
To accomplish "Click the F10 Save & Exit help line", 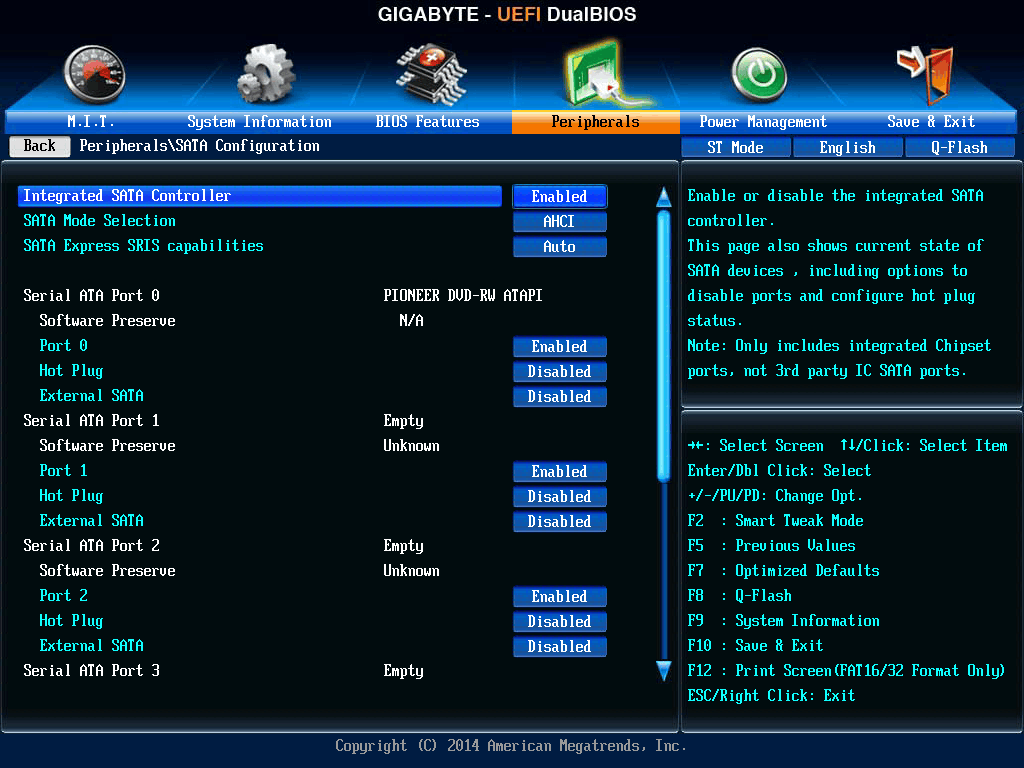I will tap(755, 646).
